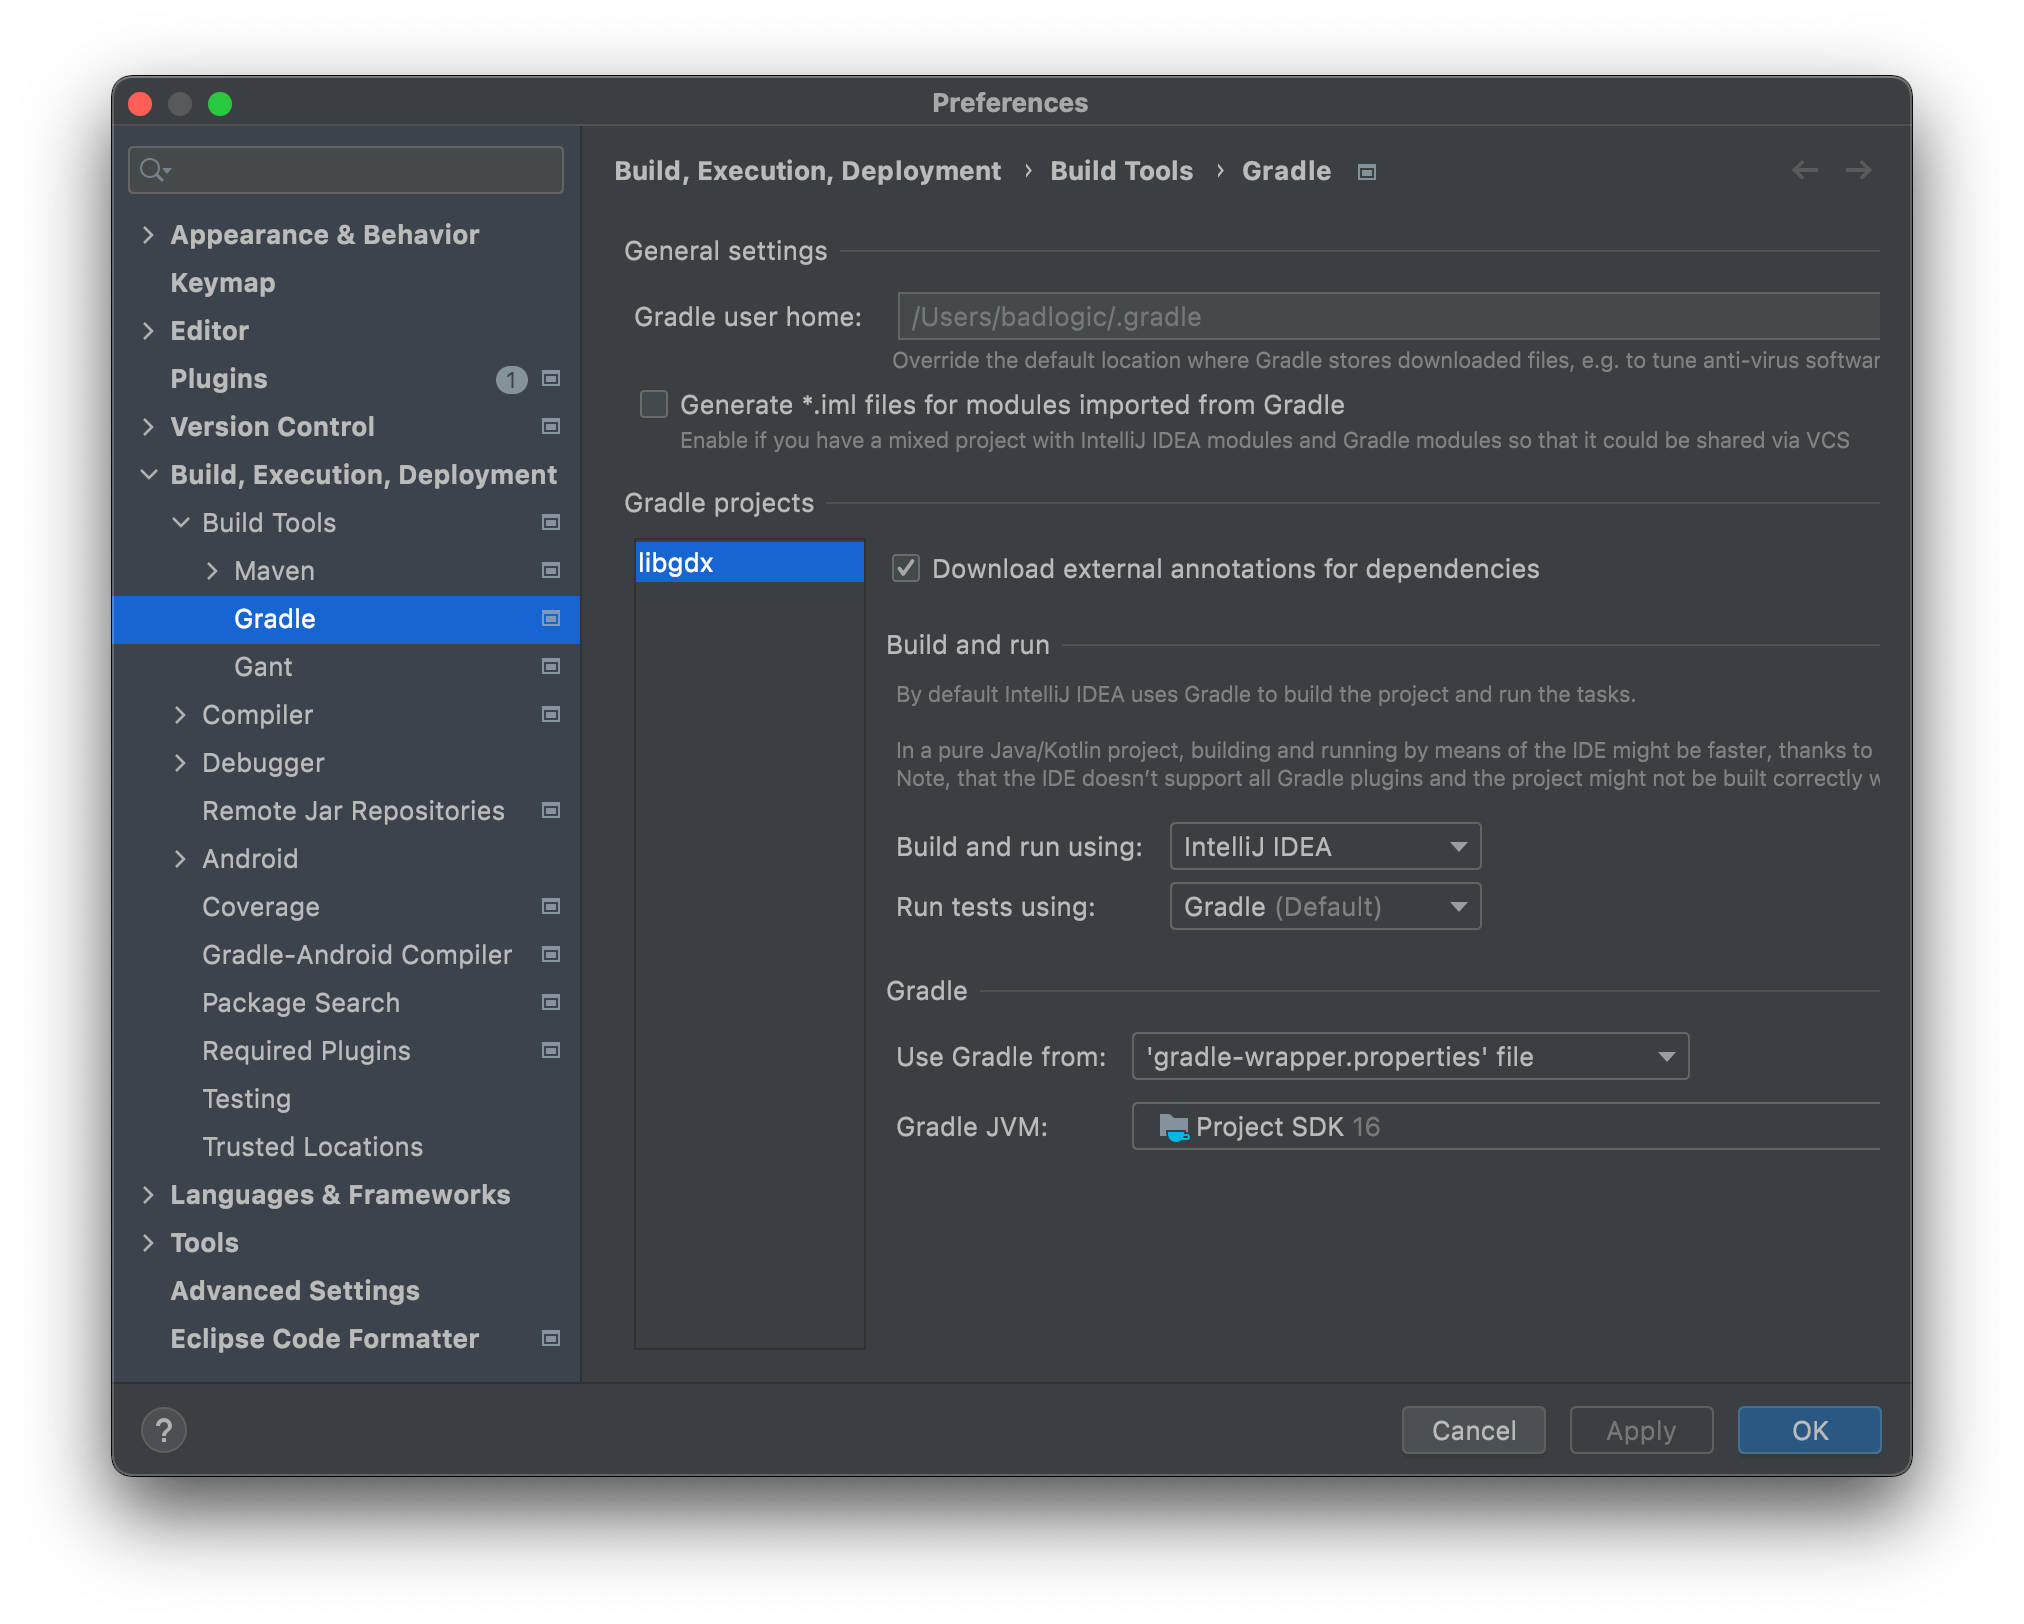This screenshot has height=1624, width=2024.
Task: Click the OK button
Action: coord(1808,1430)
